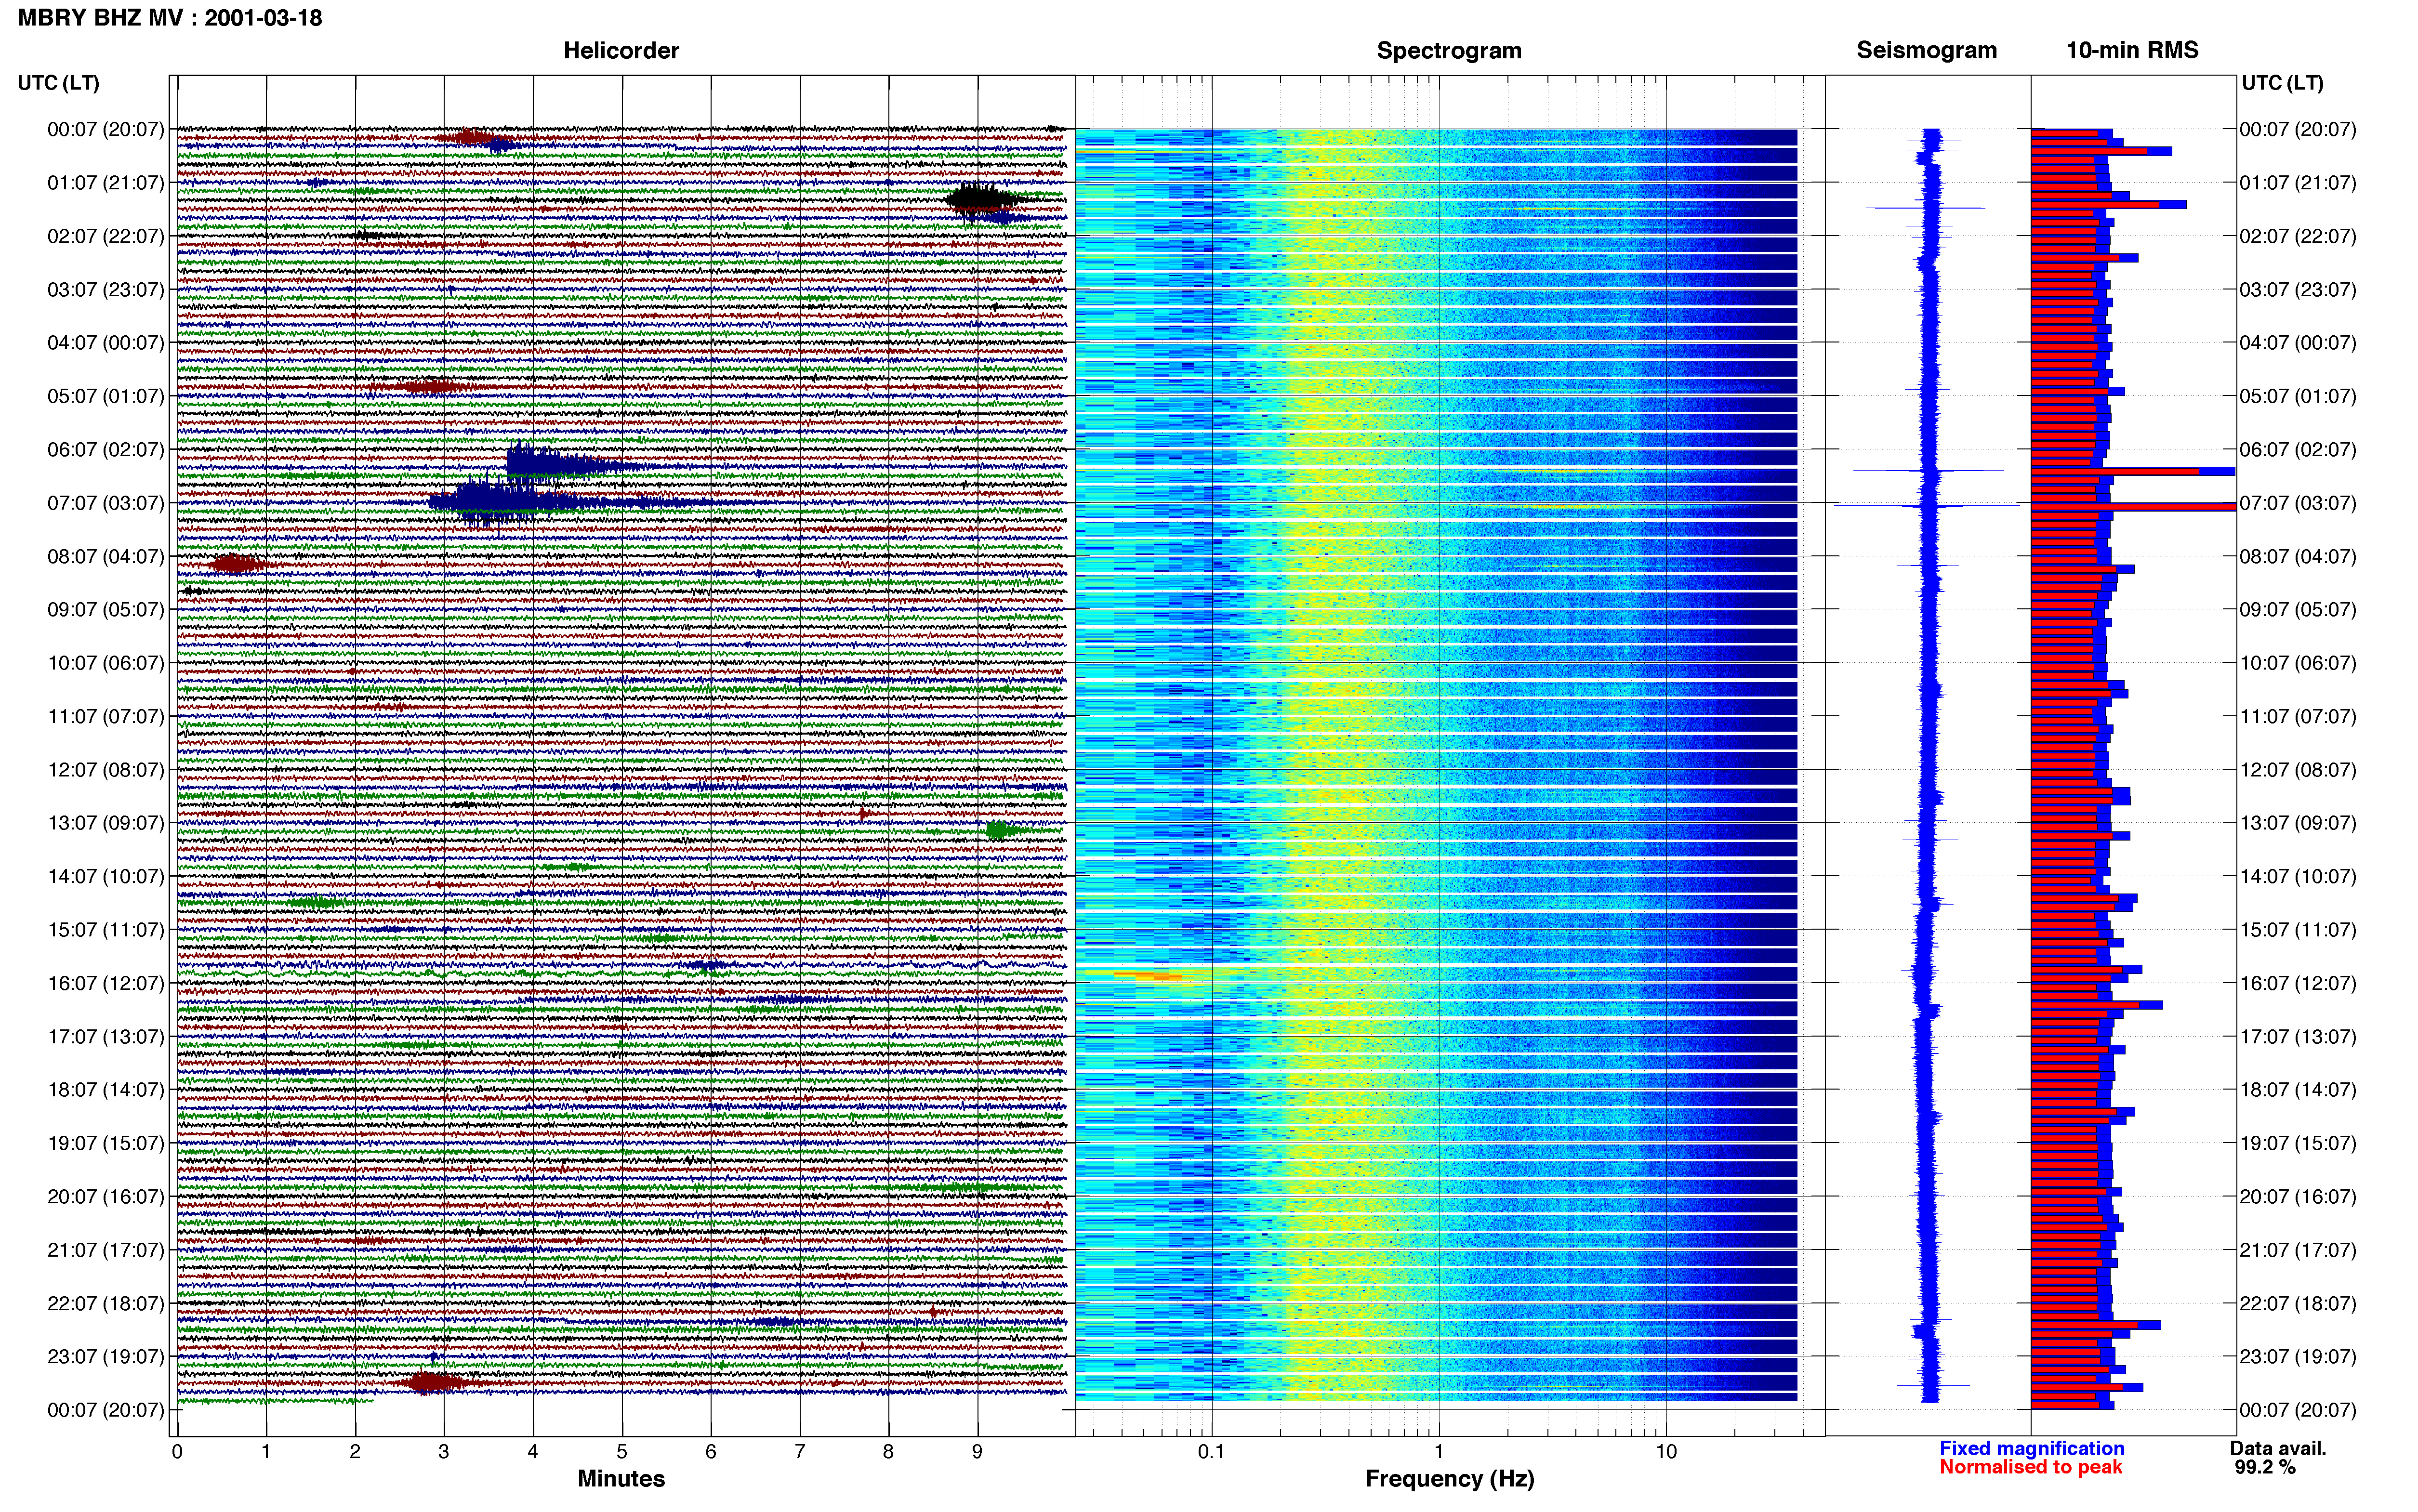This screenshot has width=2418, height=1512.
Task: Select the 'Spectrogram' panel heading
Action: (x=1449, y=51)
